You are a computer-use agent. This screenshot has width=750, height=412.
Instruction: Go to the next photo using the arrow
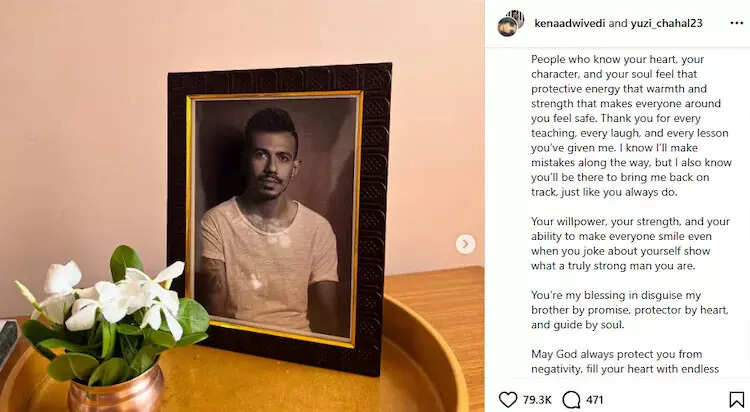465,244
